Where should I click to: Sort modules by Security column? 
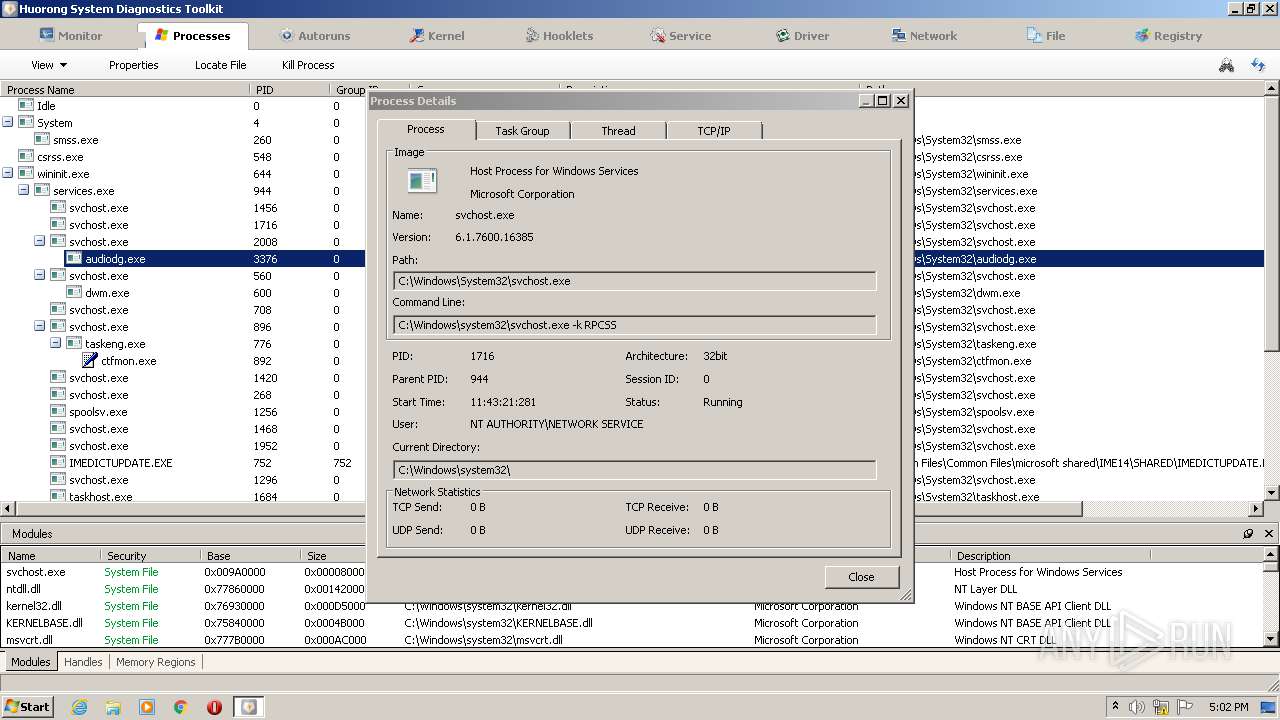pos(148,555)
